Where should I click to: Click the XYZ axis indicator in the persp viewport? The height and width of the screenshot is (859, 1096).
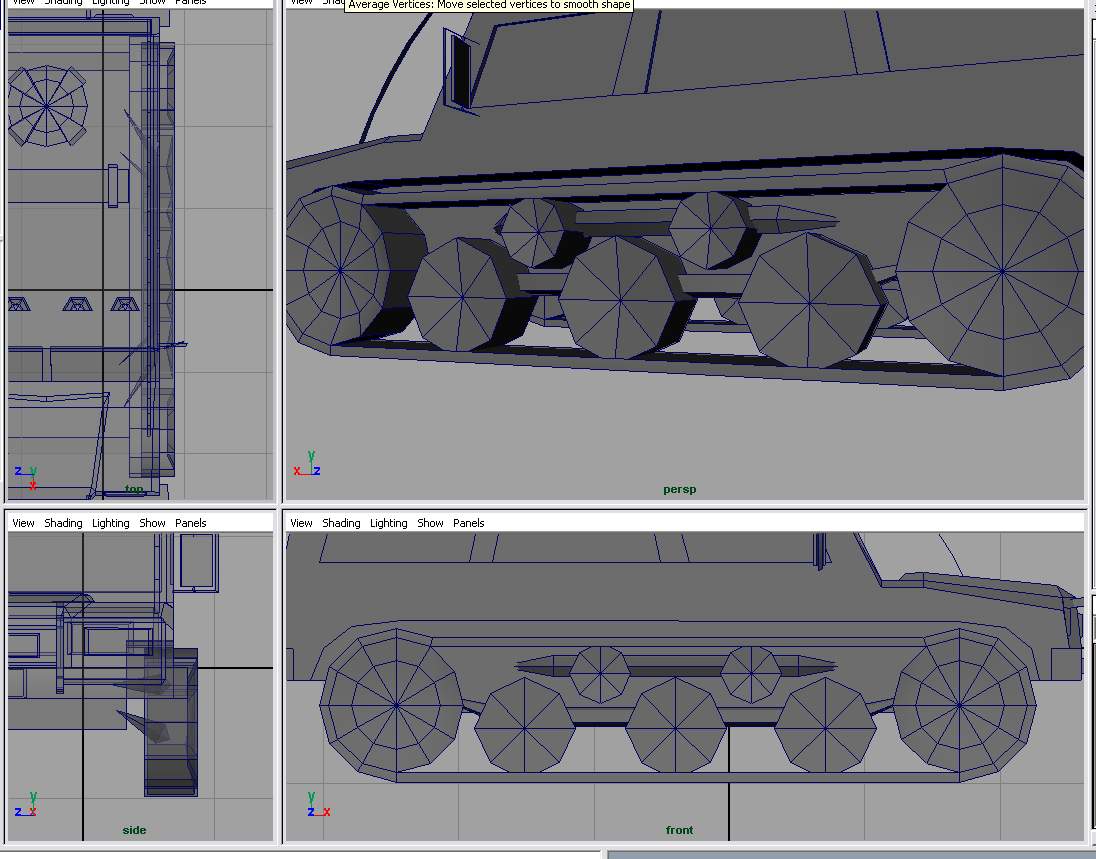tap(307, 464)
